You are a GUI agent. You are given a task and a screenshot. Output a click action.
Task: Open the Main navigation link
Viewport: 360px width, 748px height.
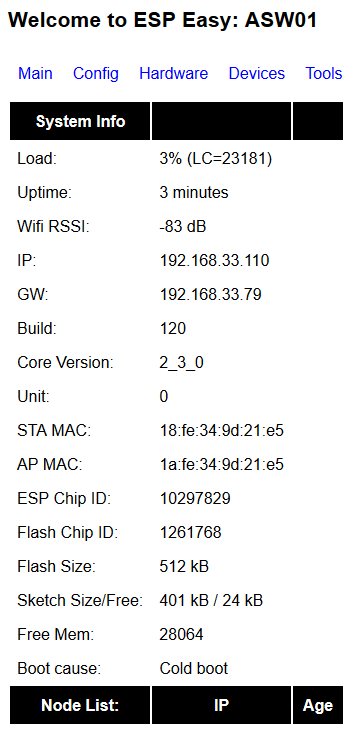point(35,73)
